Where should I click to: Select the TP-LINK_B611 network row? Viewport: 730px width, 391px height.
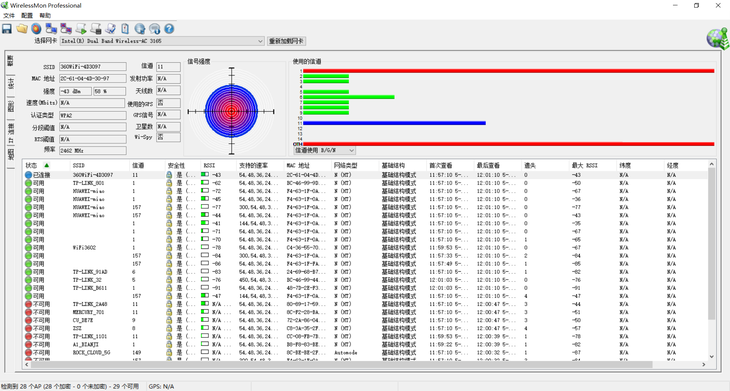point(365,288)
